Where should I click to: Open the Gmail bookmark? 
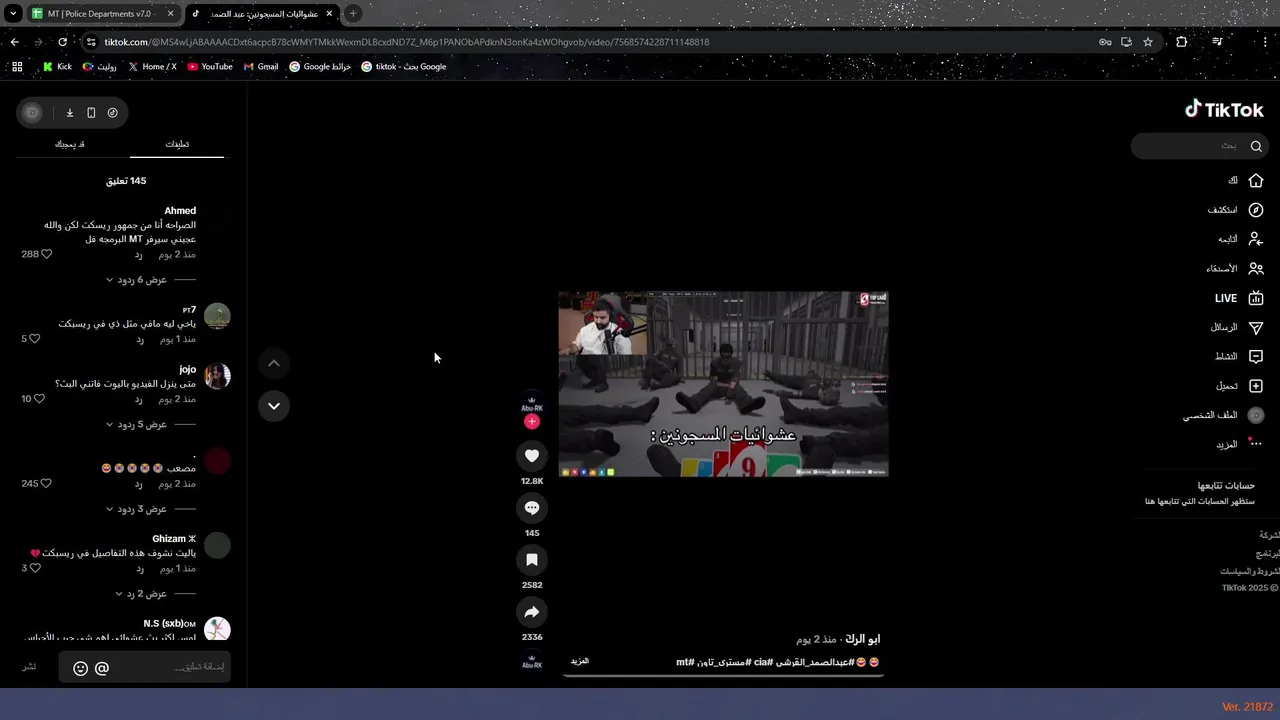[261, 67]
